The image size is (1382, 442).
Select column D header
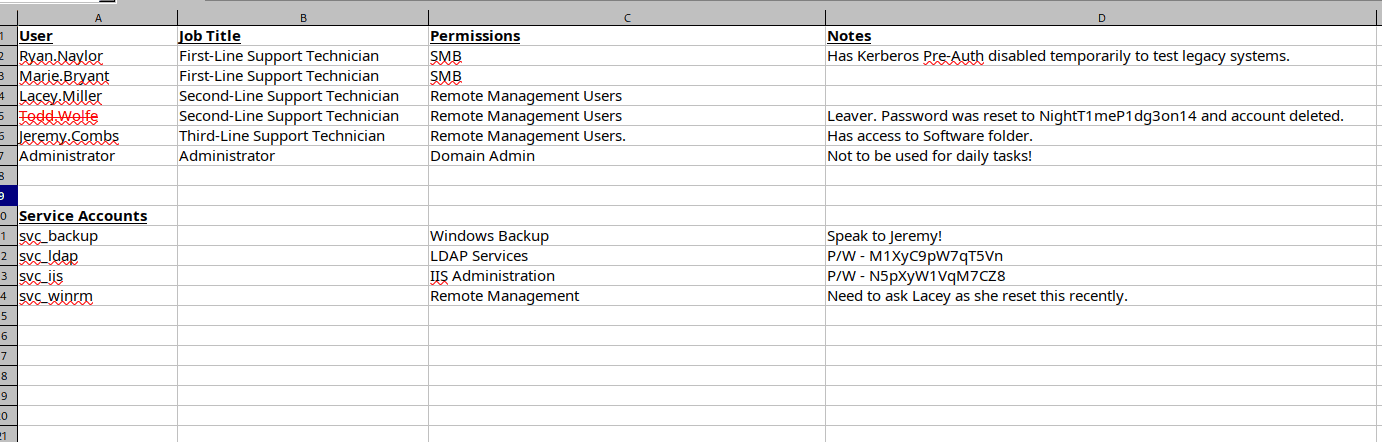pos(1102,18)
